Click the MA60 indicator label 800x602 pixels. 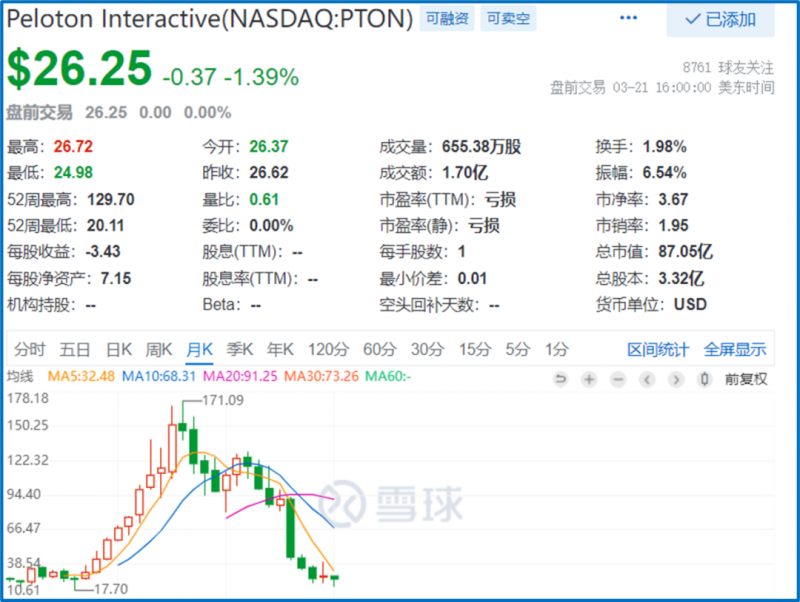click(x=388, y=377)
